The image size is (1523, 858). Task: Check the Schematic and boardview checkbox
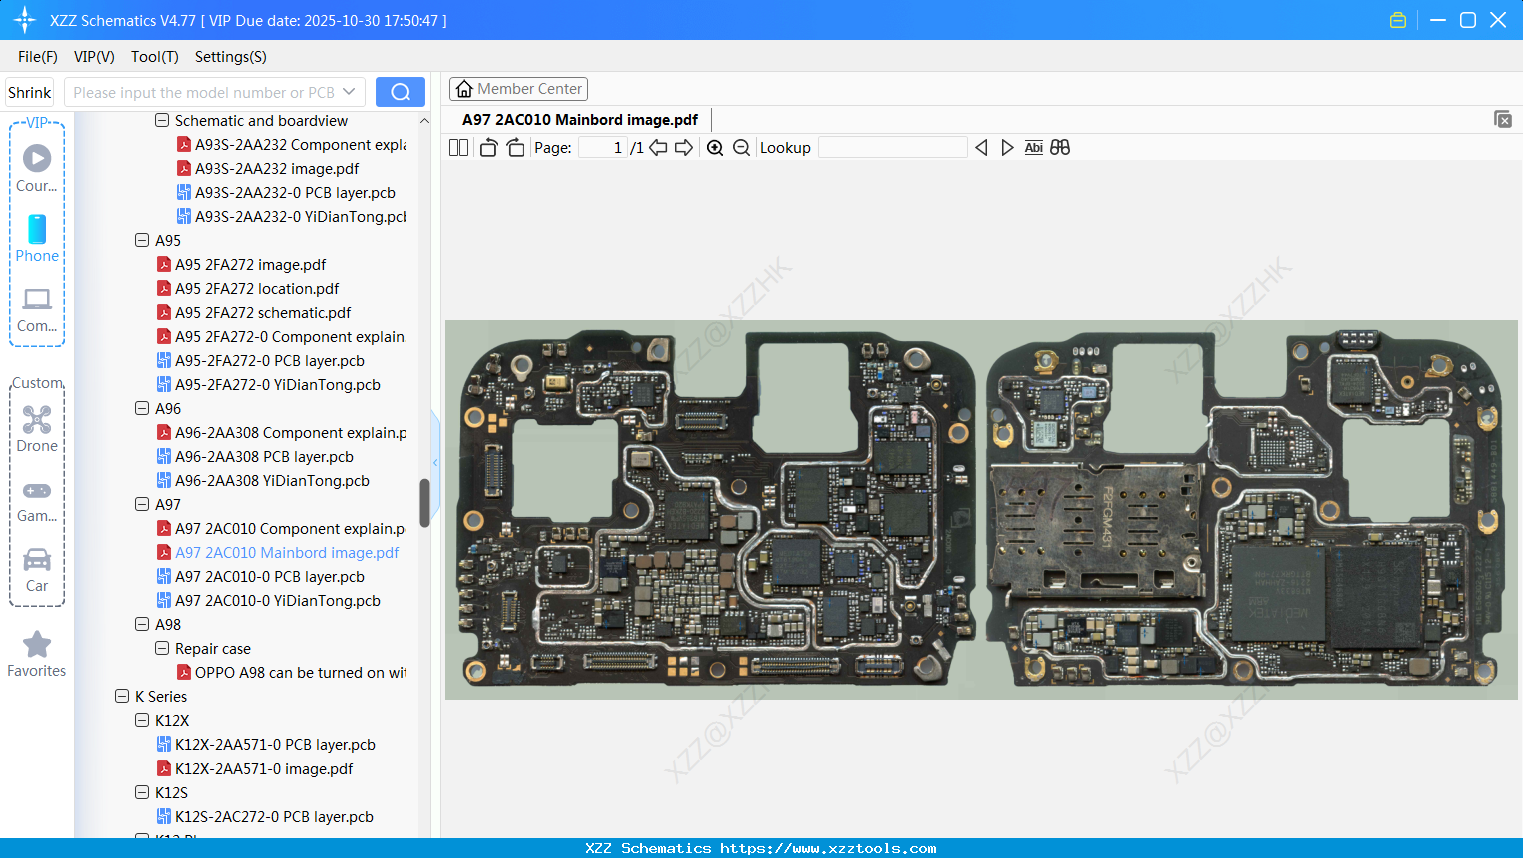161,120
